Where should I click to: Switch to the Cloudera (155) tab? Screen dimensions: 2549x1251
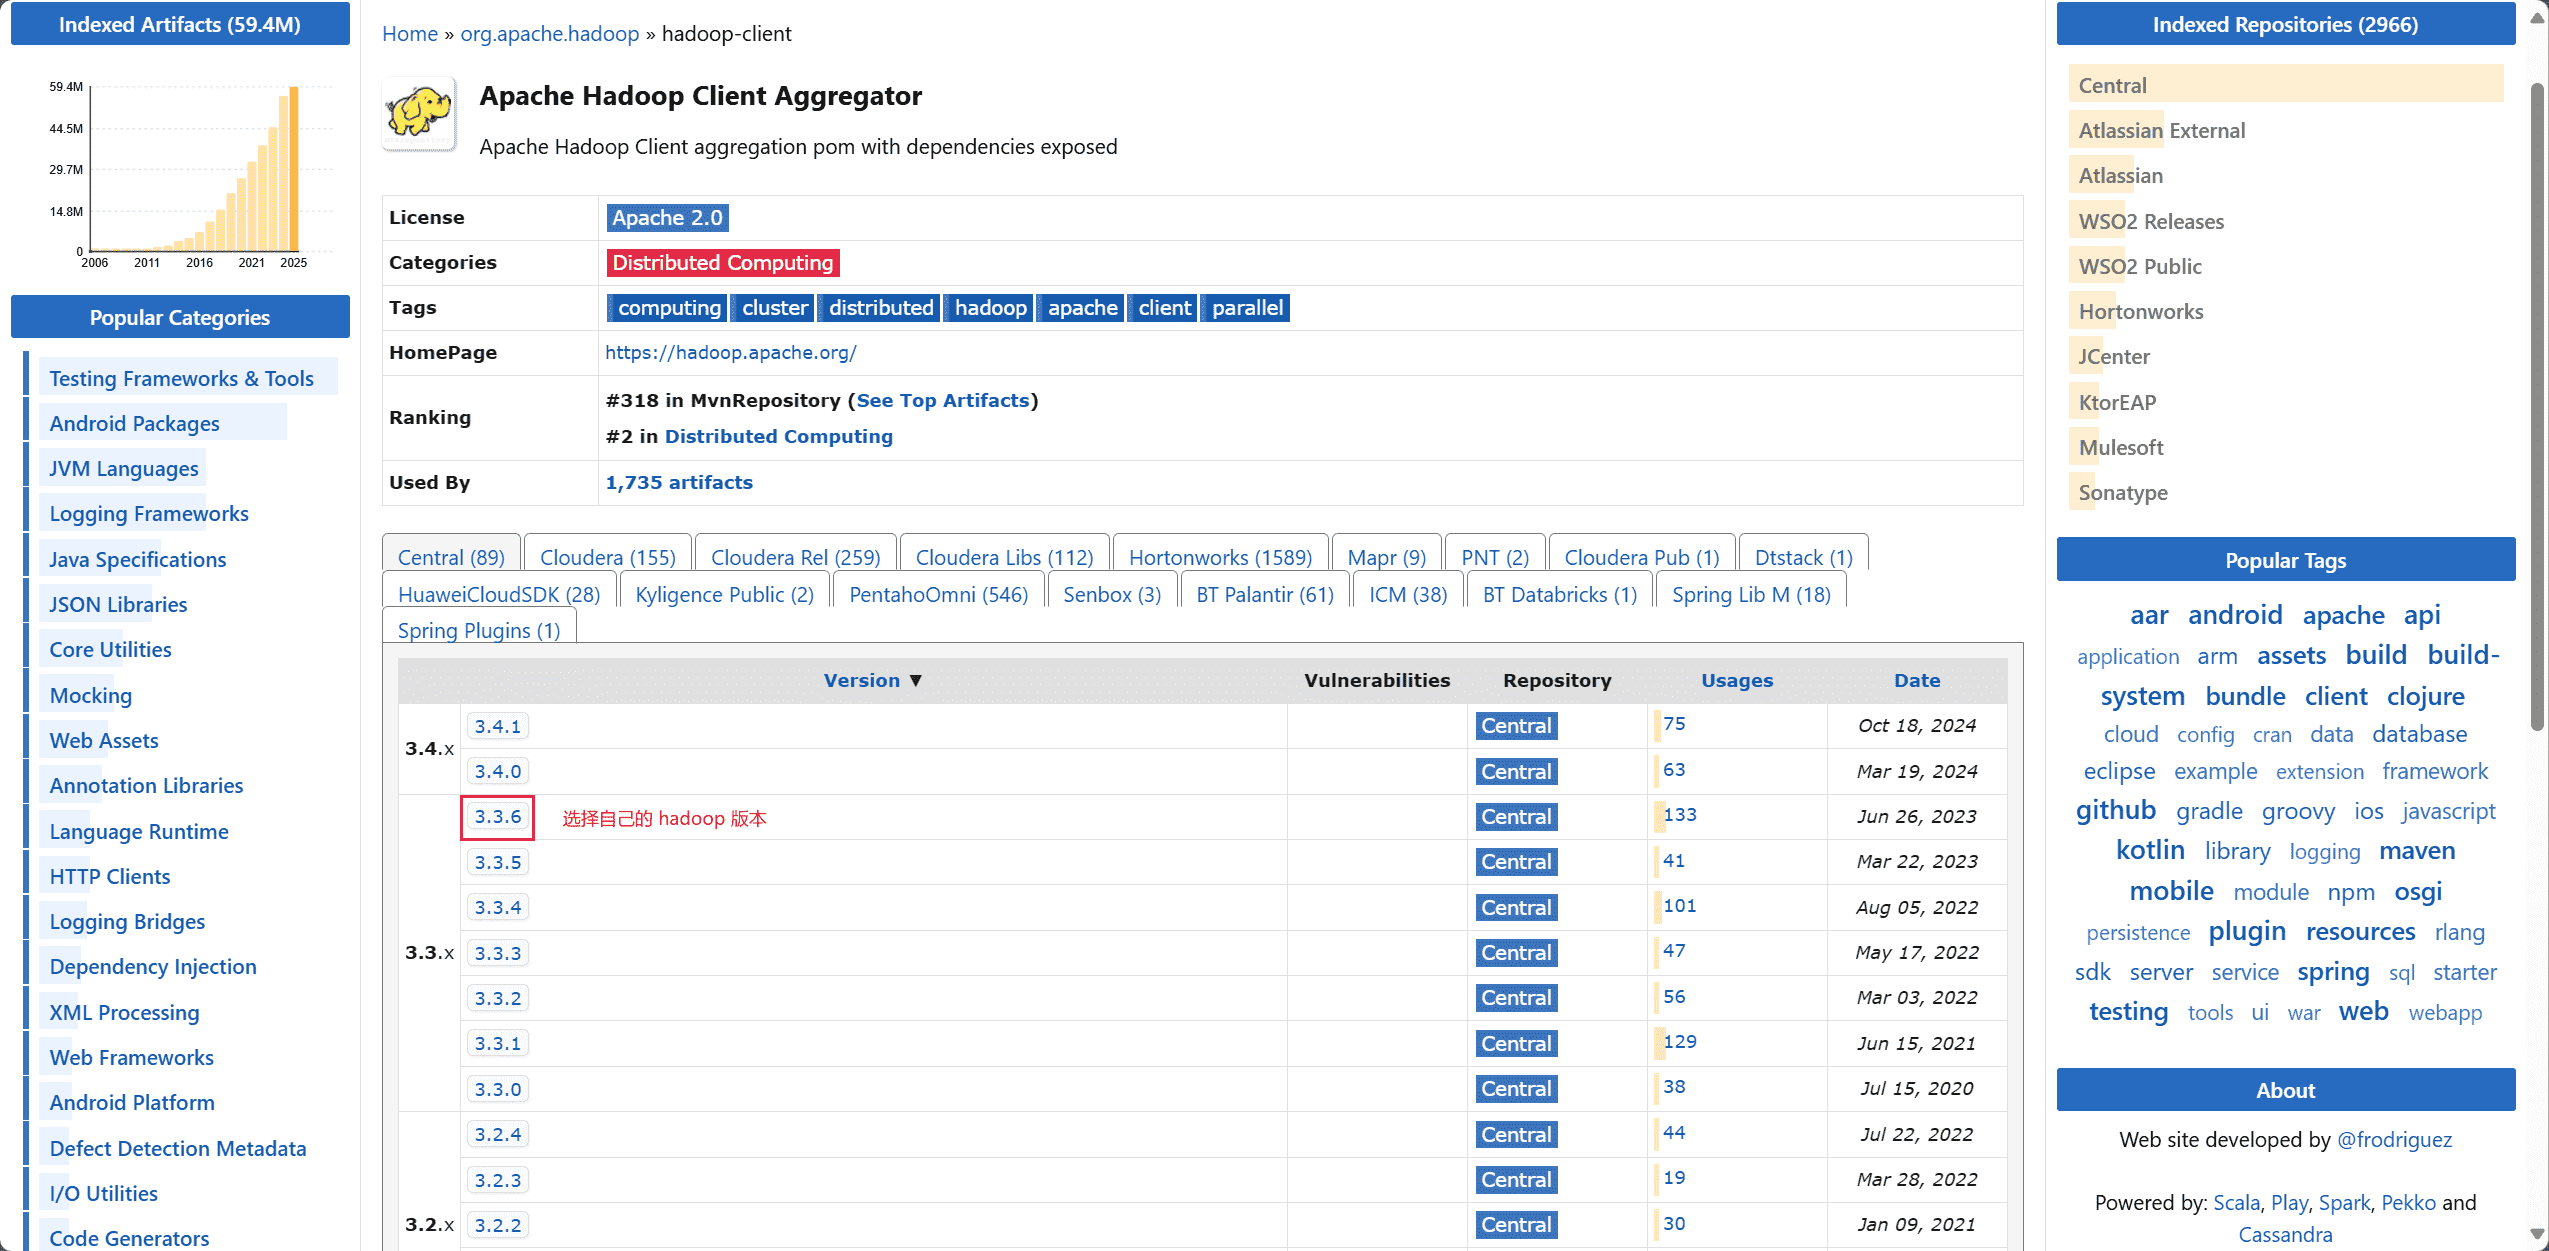tap(608, 557)
